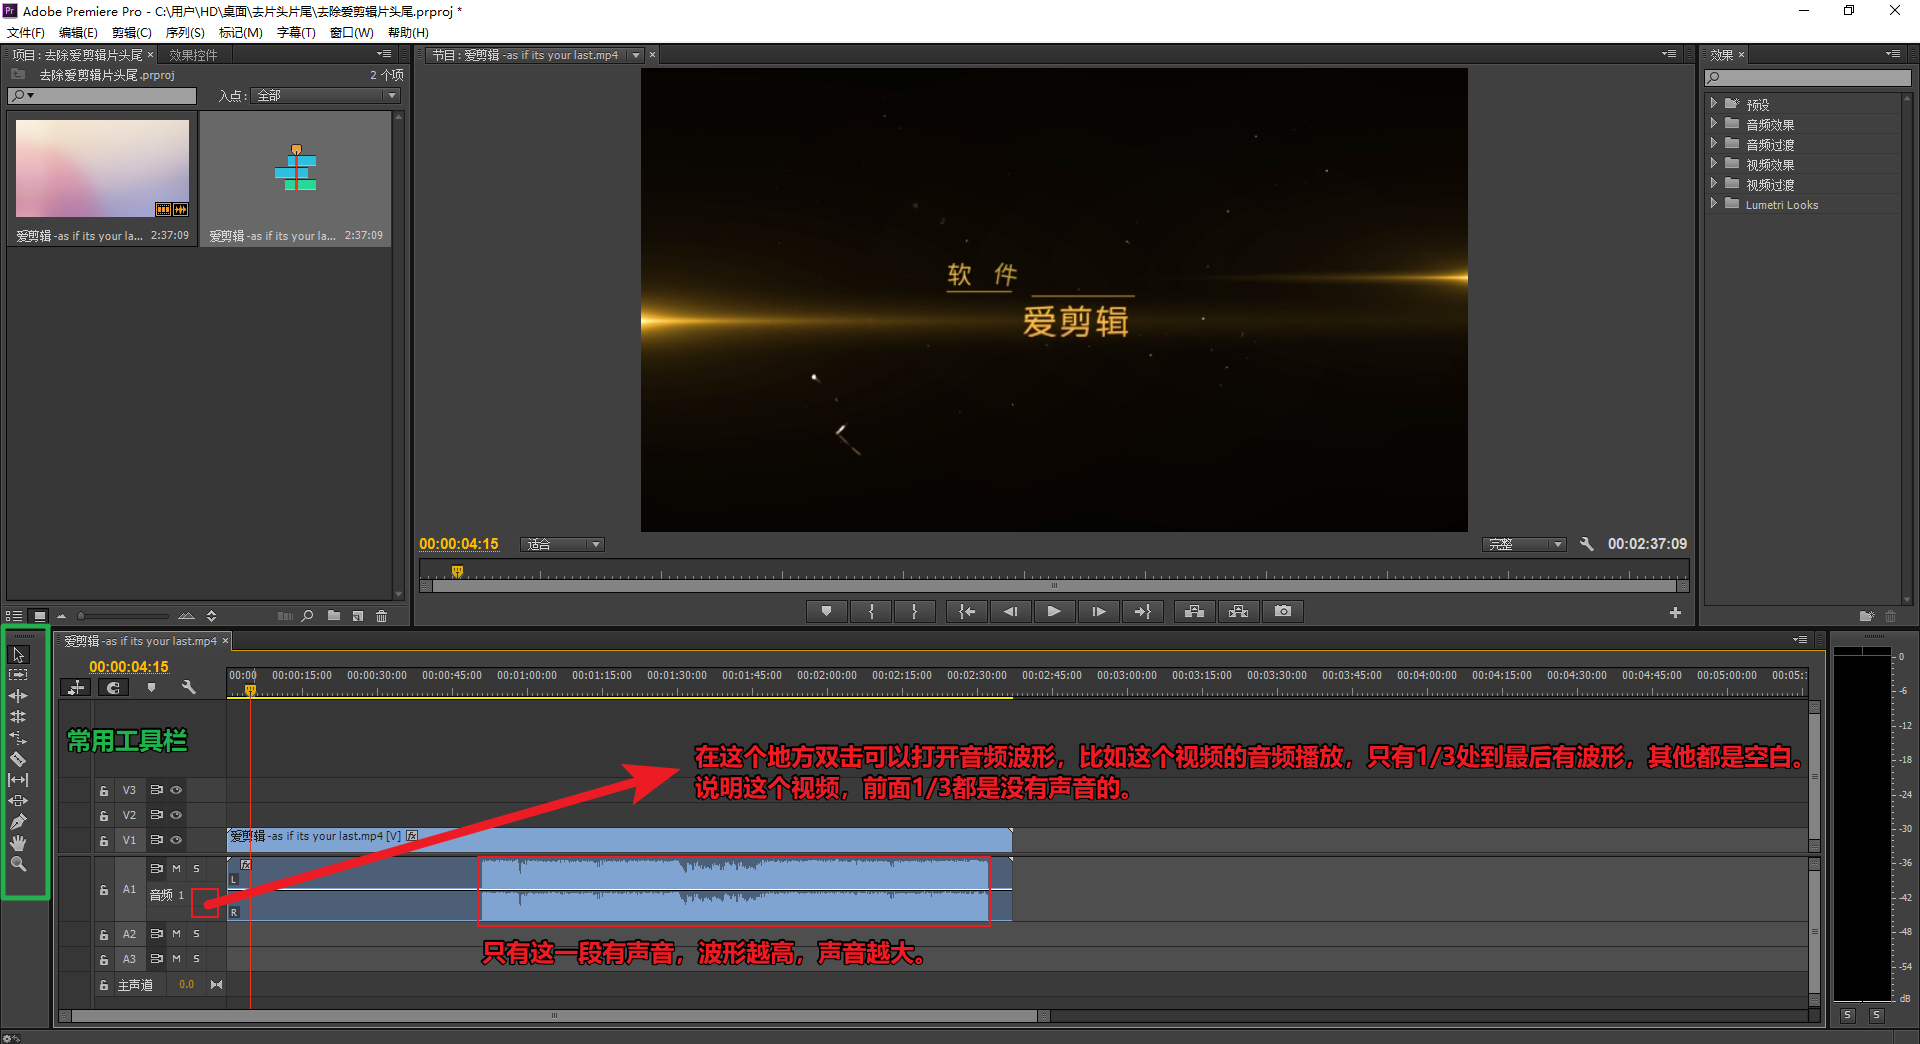Step forward one frame
This screenshot has height=1044, width=1920.
(x=1098, y=611)
